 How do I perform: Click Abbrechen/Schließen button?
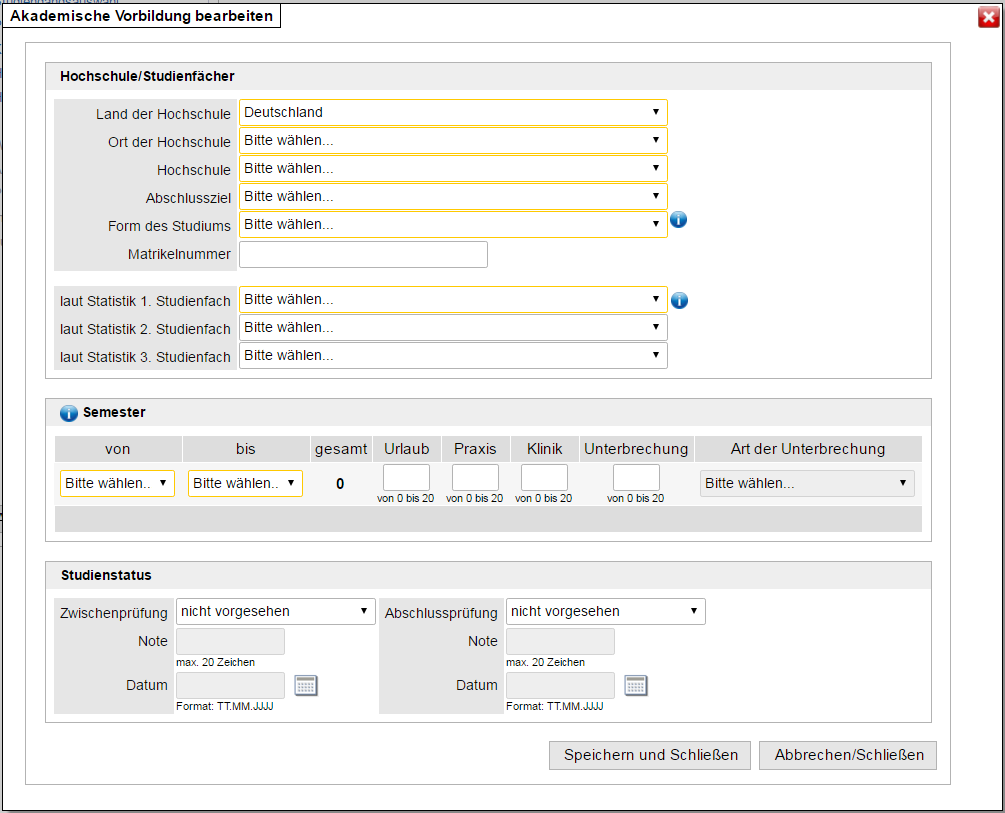(x=848, y=755)
